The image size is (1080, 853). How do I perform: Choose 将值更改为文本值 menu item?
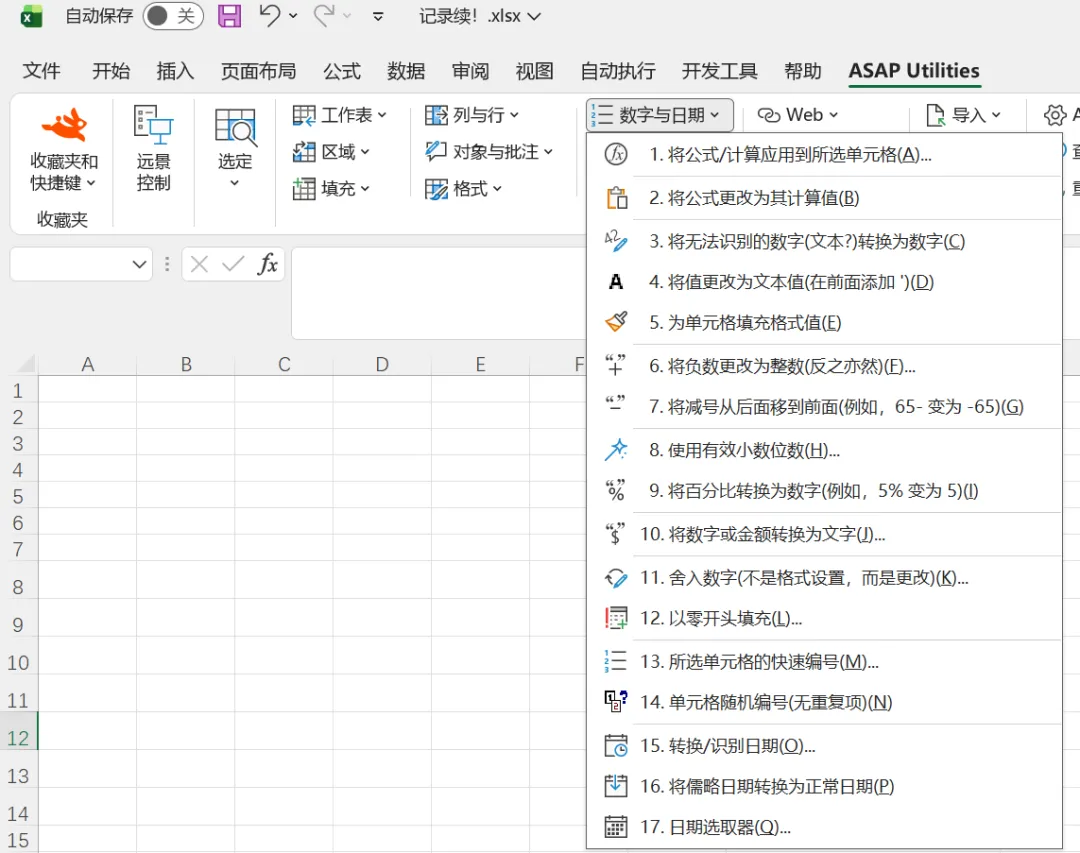click(x=824, y=282)
